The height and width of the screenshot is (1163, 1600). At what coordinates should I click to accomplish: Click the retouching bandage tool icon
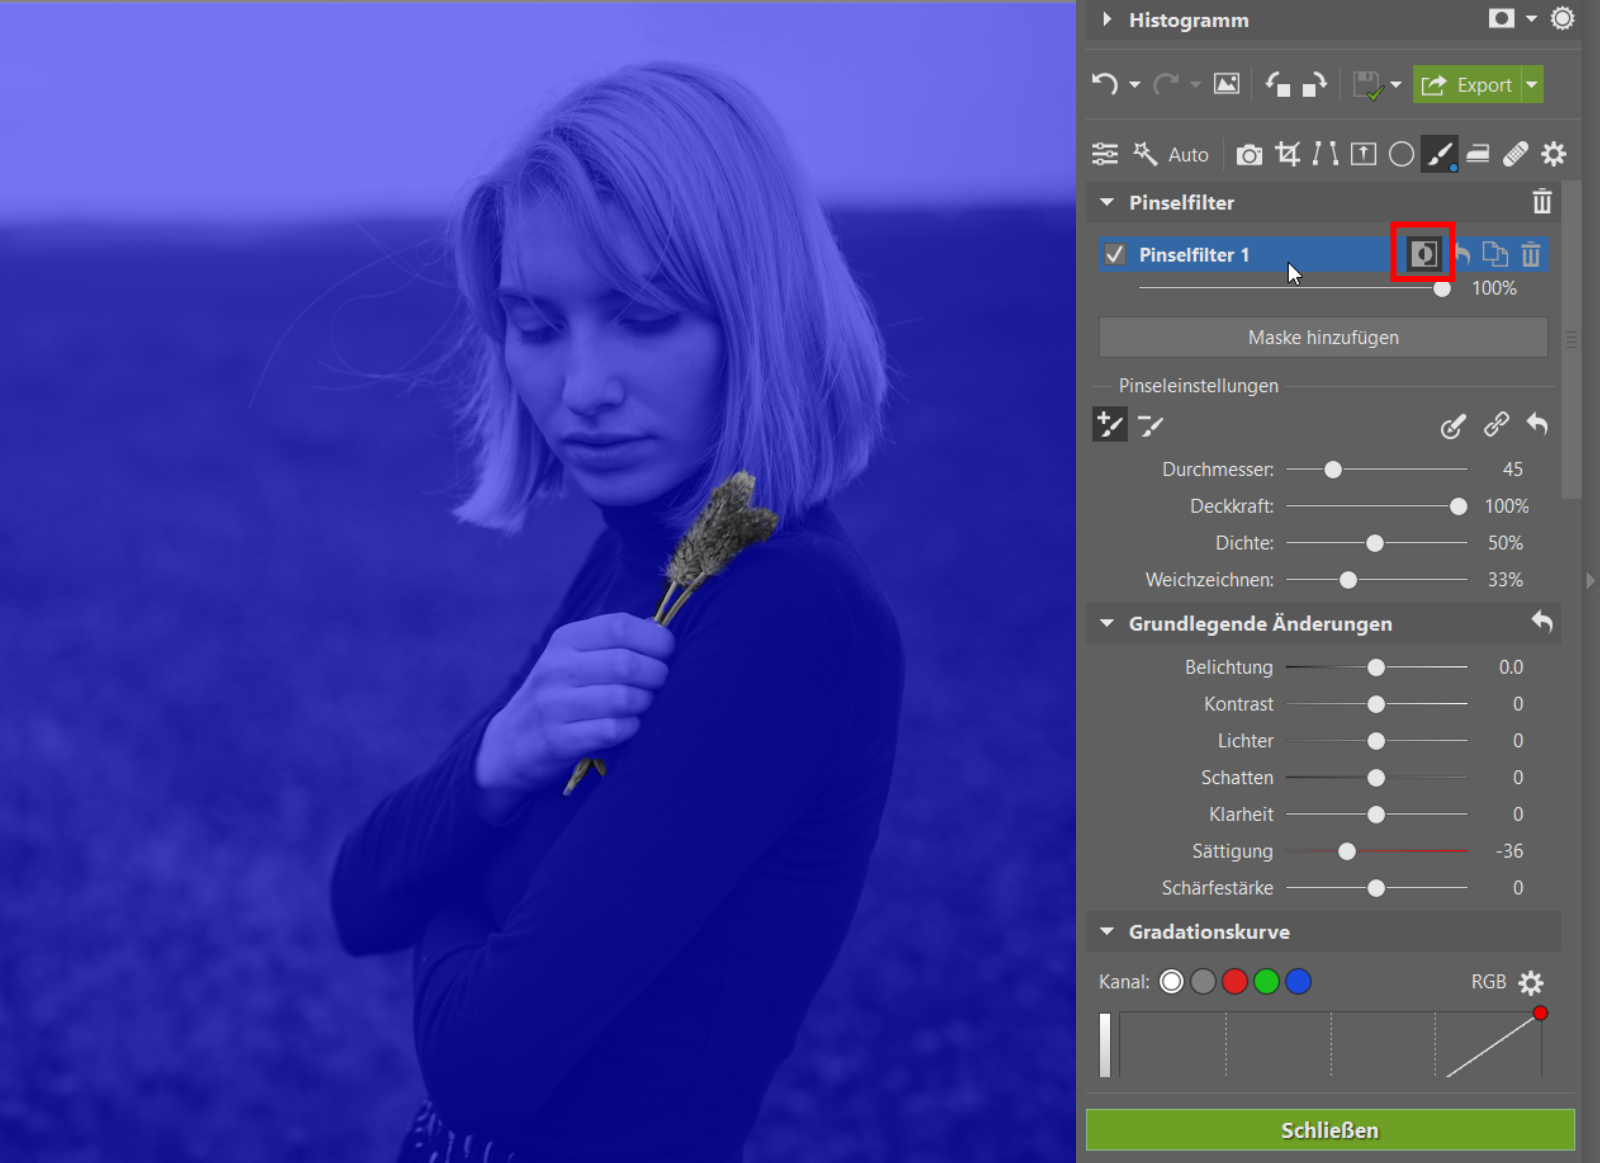(1515, 154)
